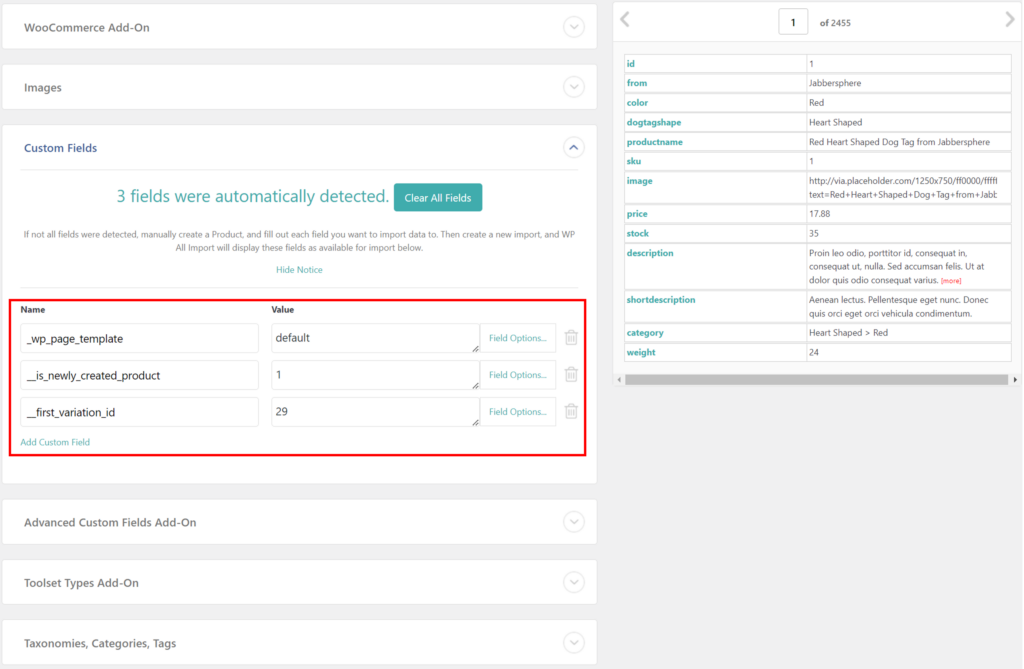The image size is (1024, 669).
Task: Click the Hide Notice link
Action: (298, 269)
